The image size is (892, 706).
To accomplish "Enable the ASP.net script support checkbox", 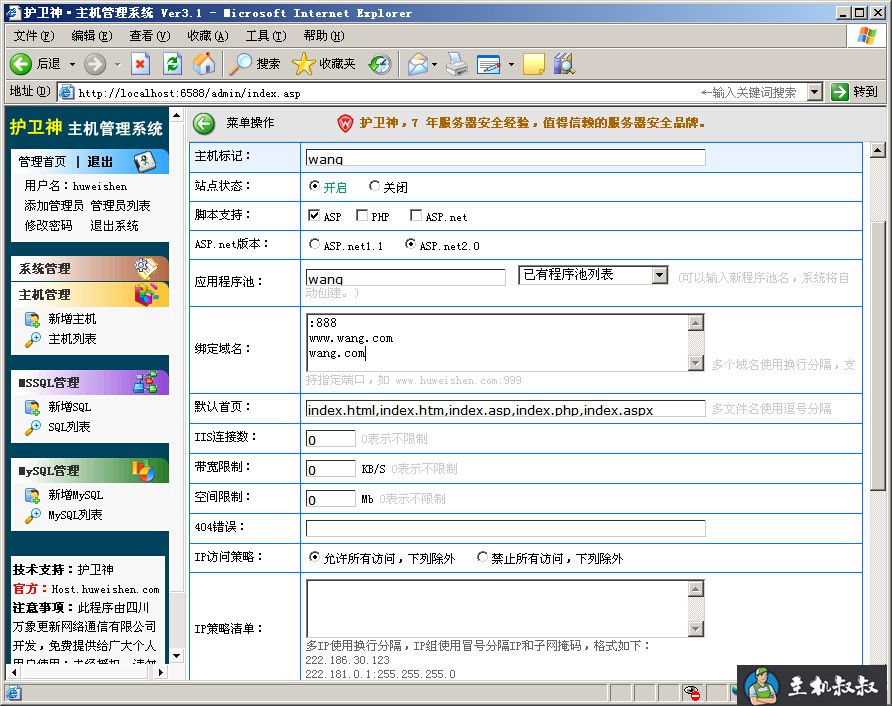I will click(x=416, y=215).
